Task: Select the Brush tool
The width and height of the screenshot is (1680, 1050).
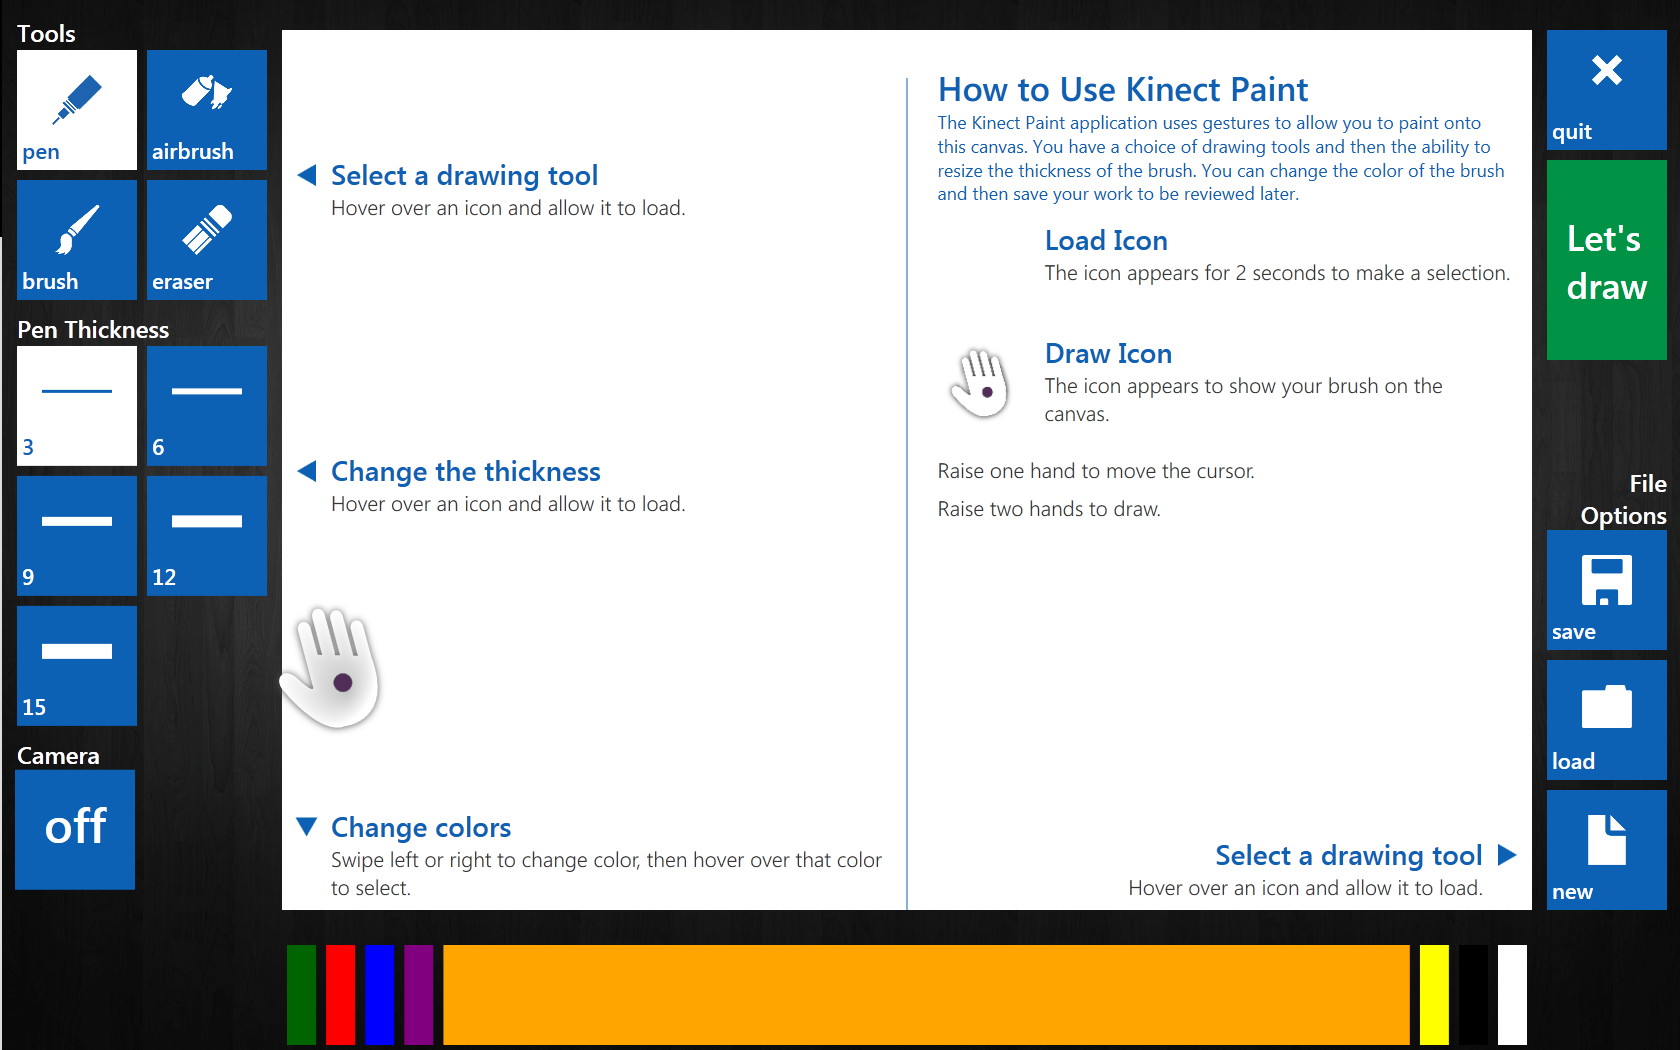Action: (x=76, y=238)
